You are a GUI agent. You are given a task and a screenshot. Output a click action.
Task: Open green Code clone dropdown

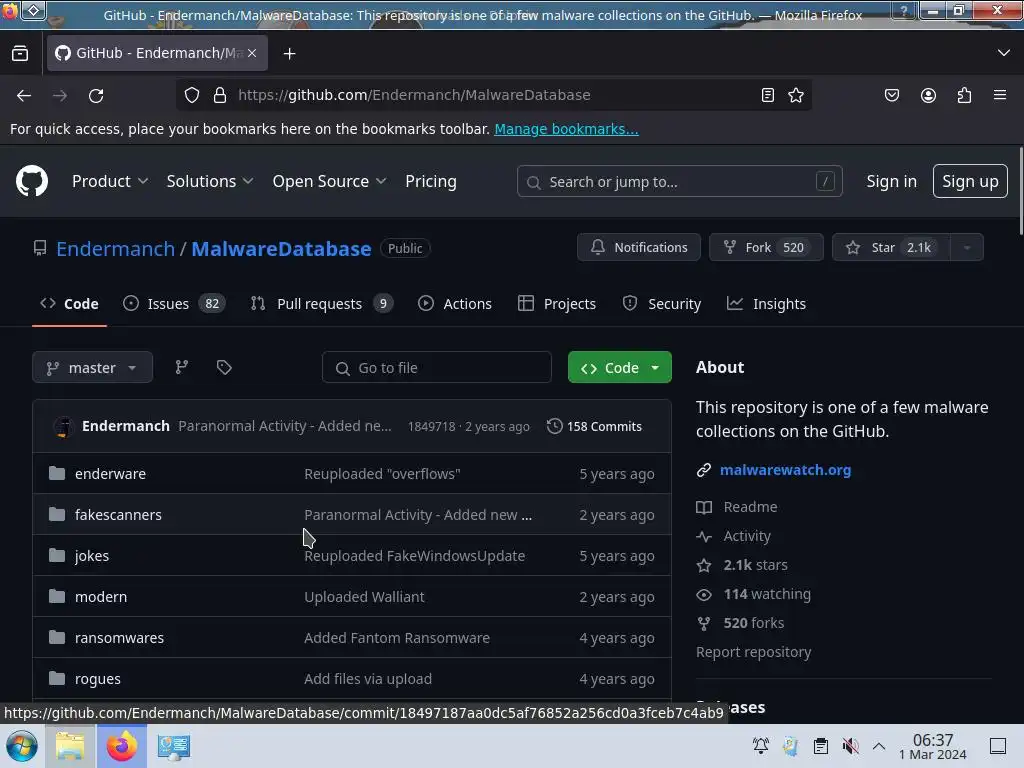619,368
